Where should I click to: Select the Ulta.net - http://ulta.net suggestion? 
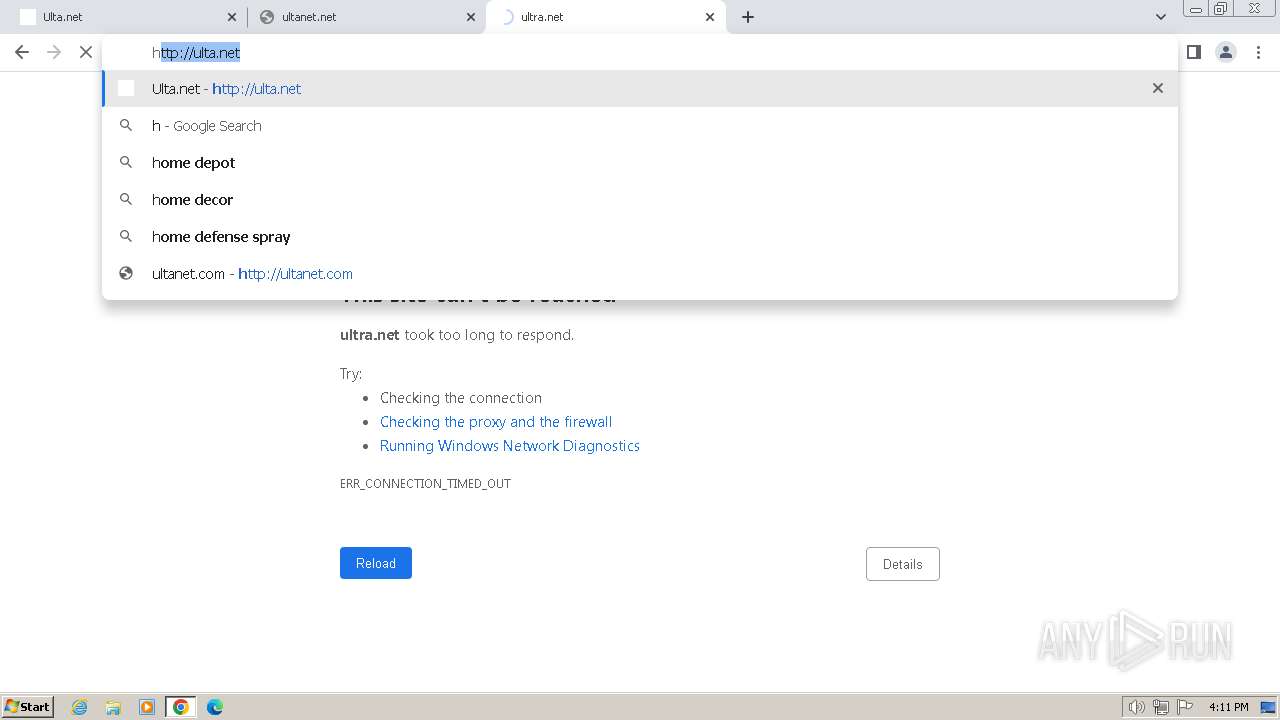[640, 88]
